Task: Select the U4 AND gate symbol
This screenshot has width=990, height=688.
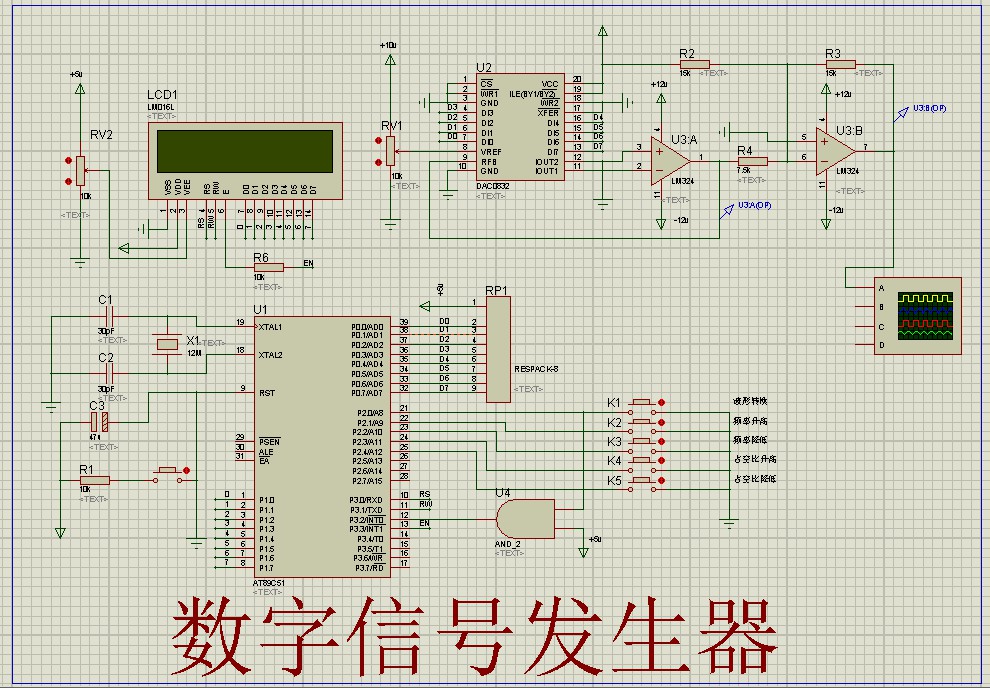Action: pyautogui.click(x=525, y=519)
